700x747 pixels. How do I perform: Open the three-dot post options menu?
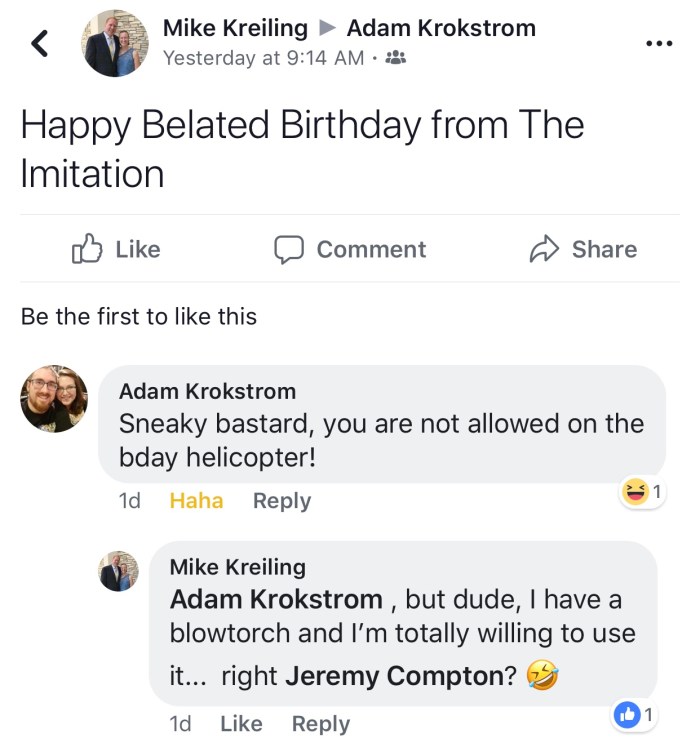659,44
